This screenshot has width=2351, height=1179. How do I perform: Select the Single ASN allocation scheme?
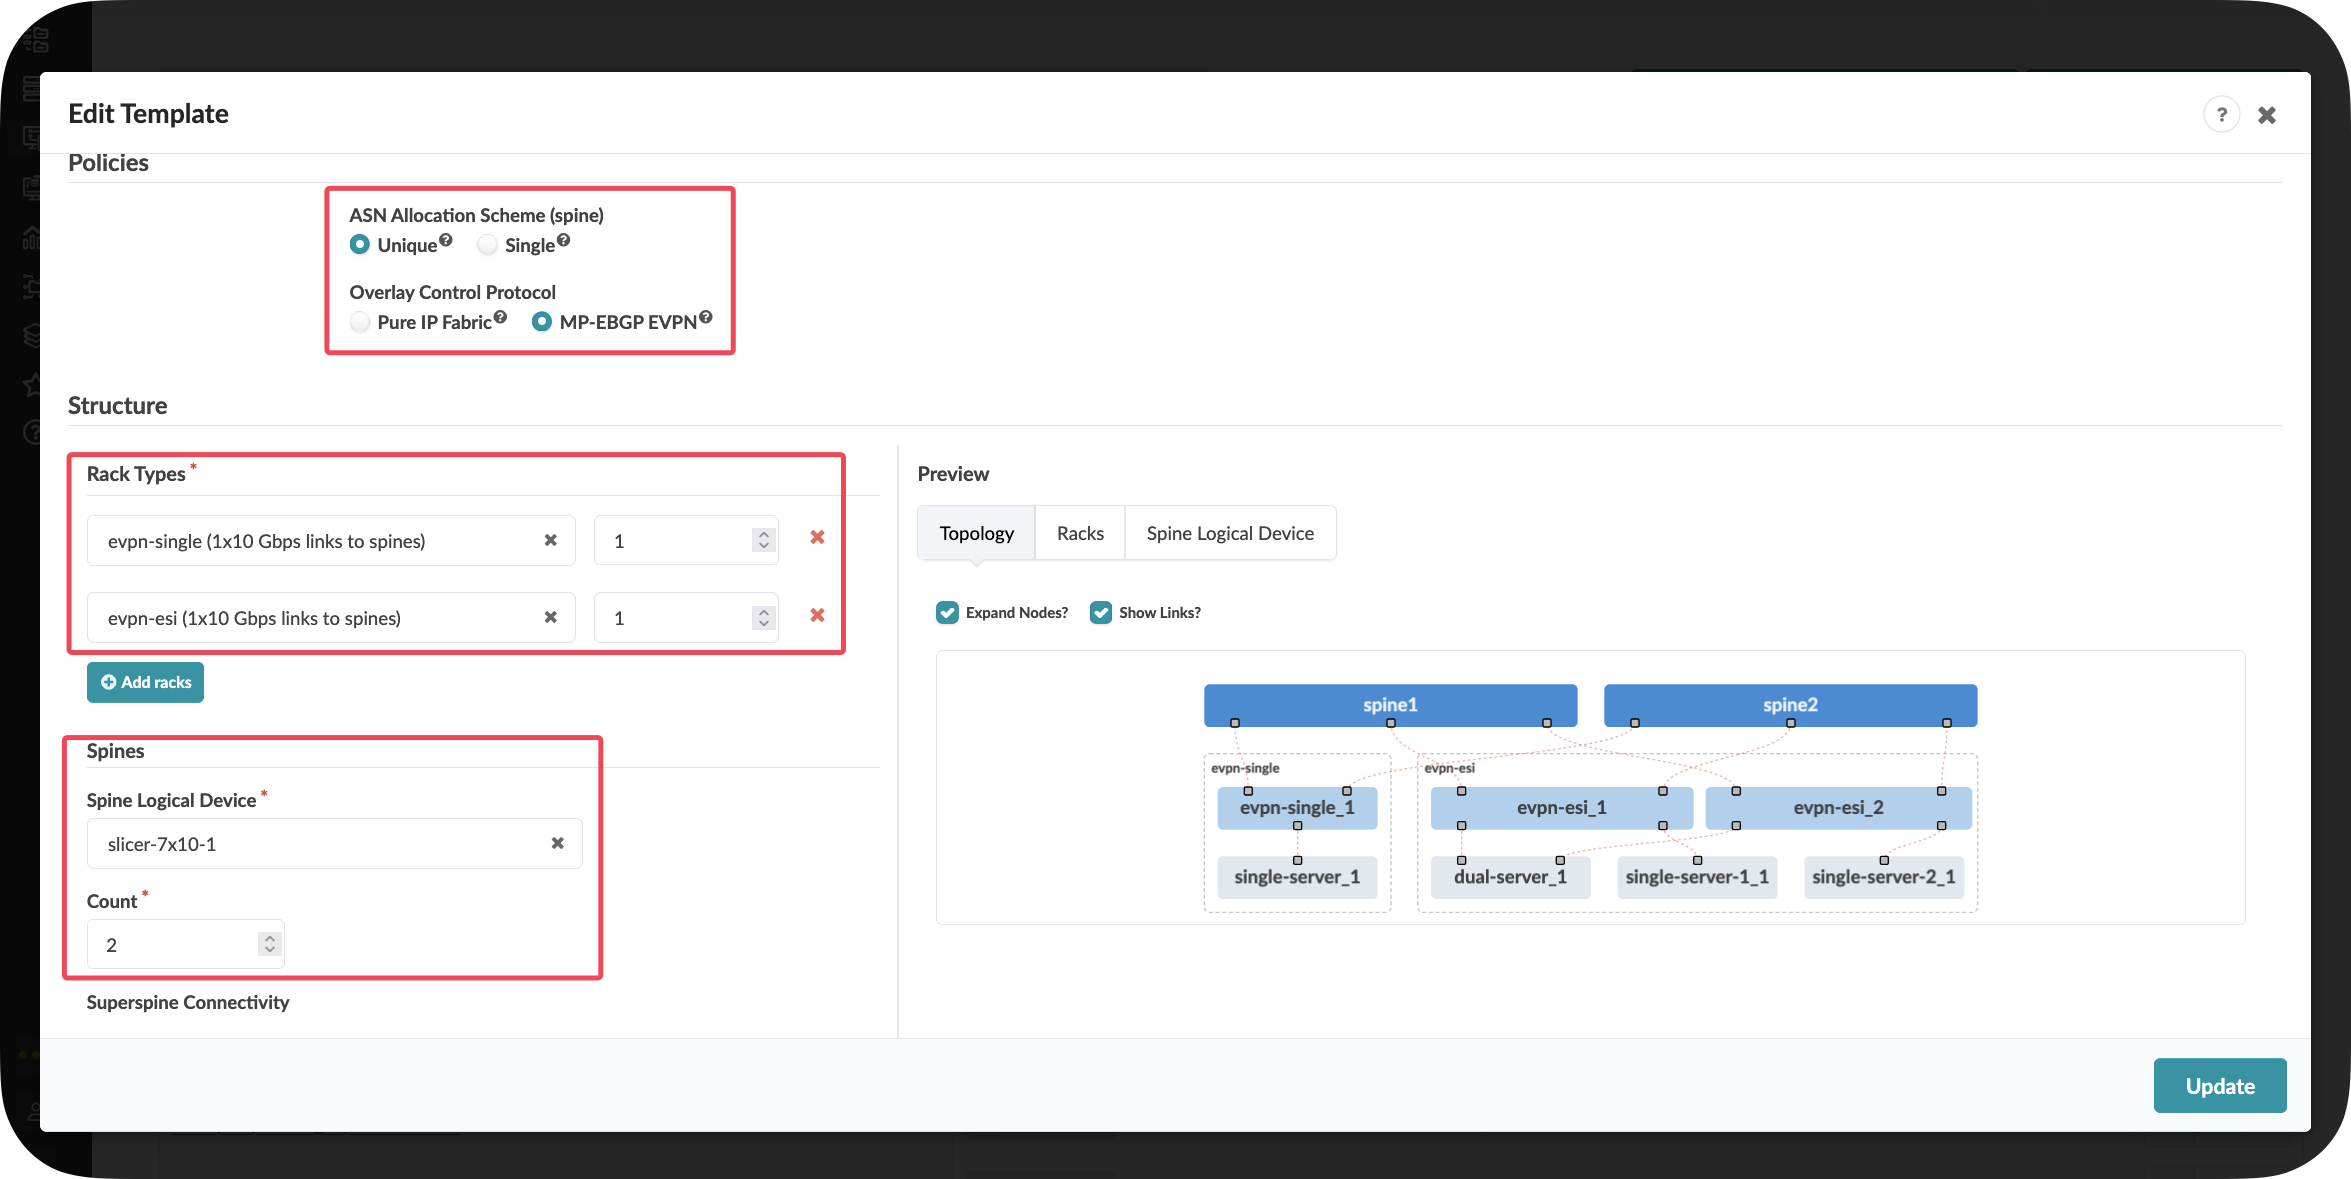(488, 245)
